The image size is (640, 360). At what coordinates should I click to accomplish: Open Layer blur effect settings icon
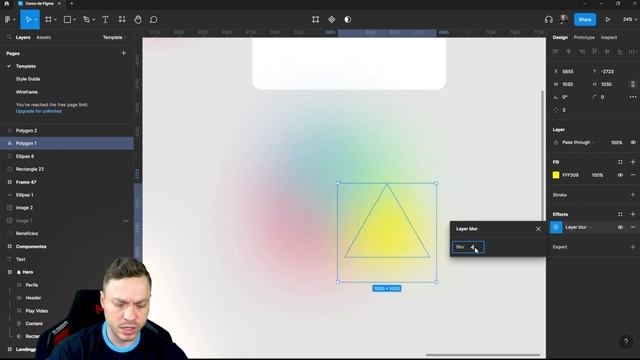click(556, 227)
